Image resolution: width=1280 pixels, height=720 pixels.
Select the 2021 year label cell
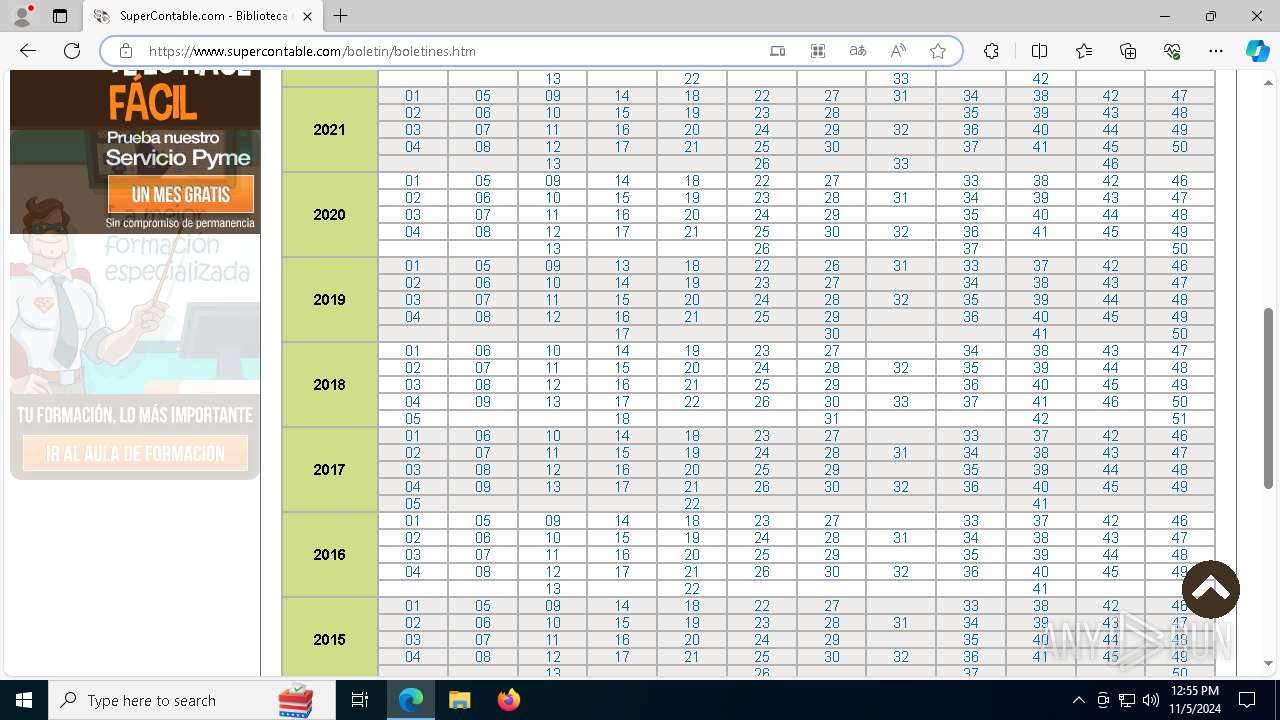pos(330,130)
